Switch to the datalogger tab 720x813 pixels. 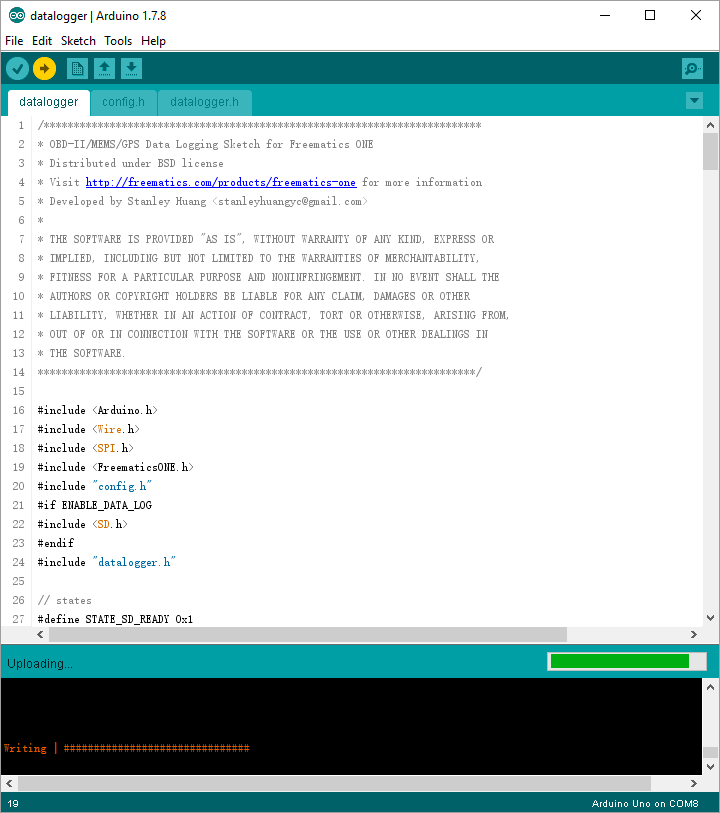[49, 102]
